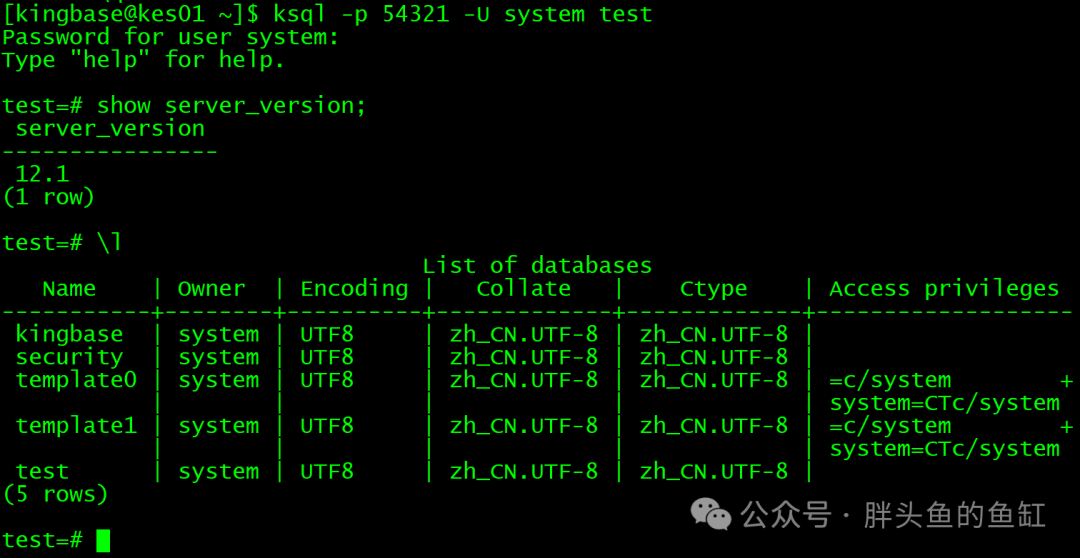Image resolution: width=1080 pixels, height=558 pixels.
Task: Click the 12.1 server version value
Action: click(x=42, y=174)
